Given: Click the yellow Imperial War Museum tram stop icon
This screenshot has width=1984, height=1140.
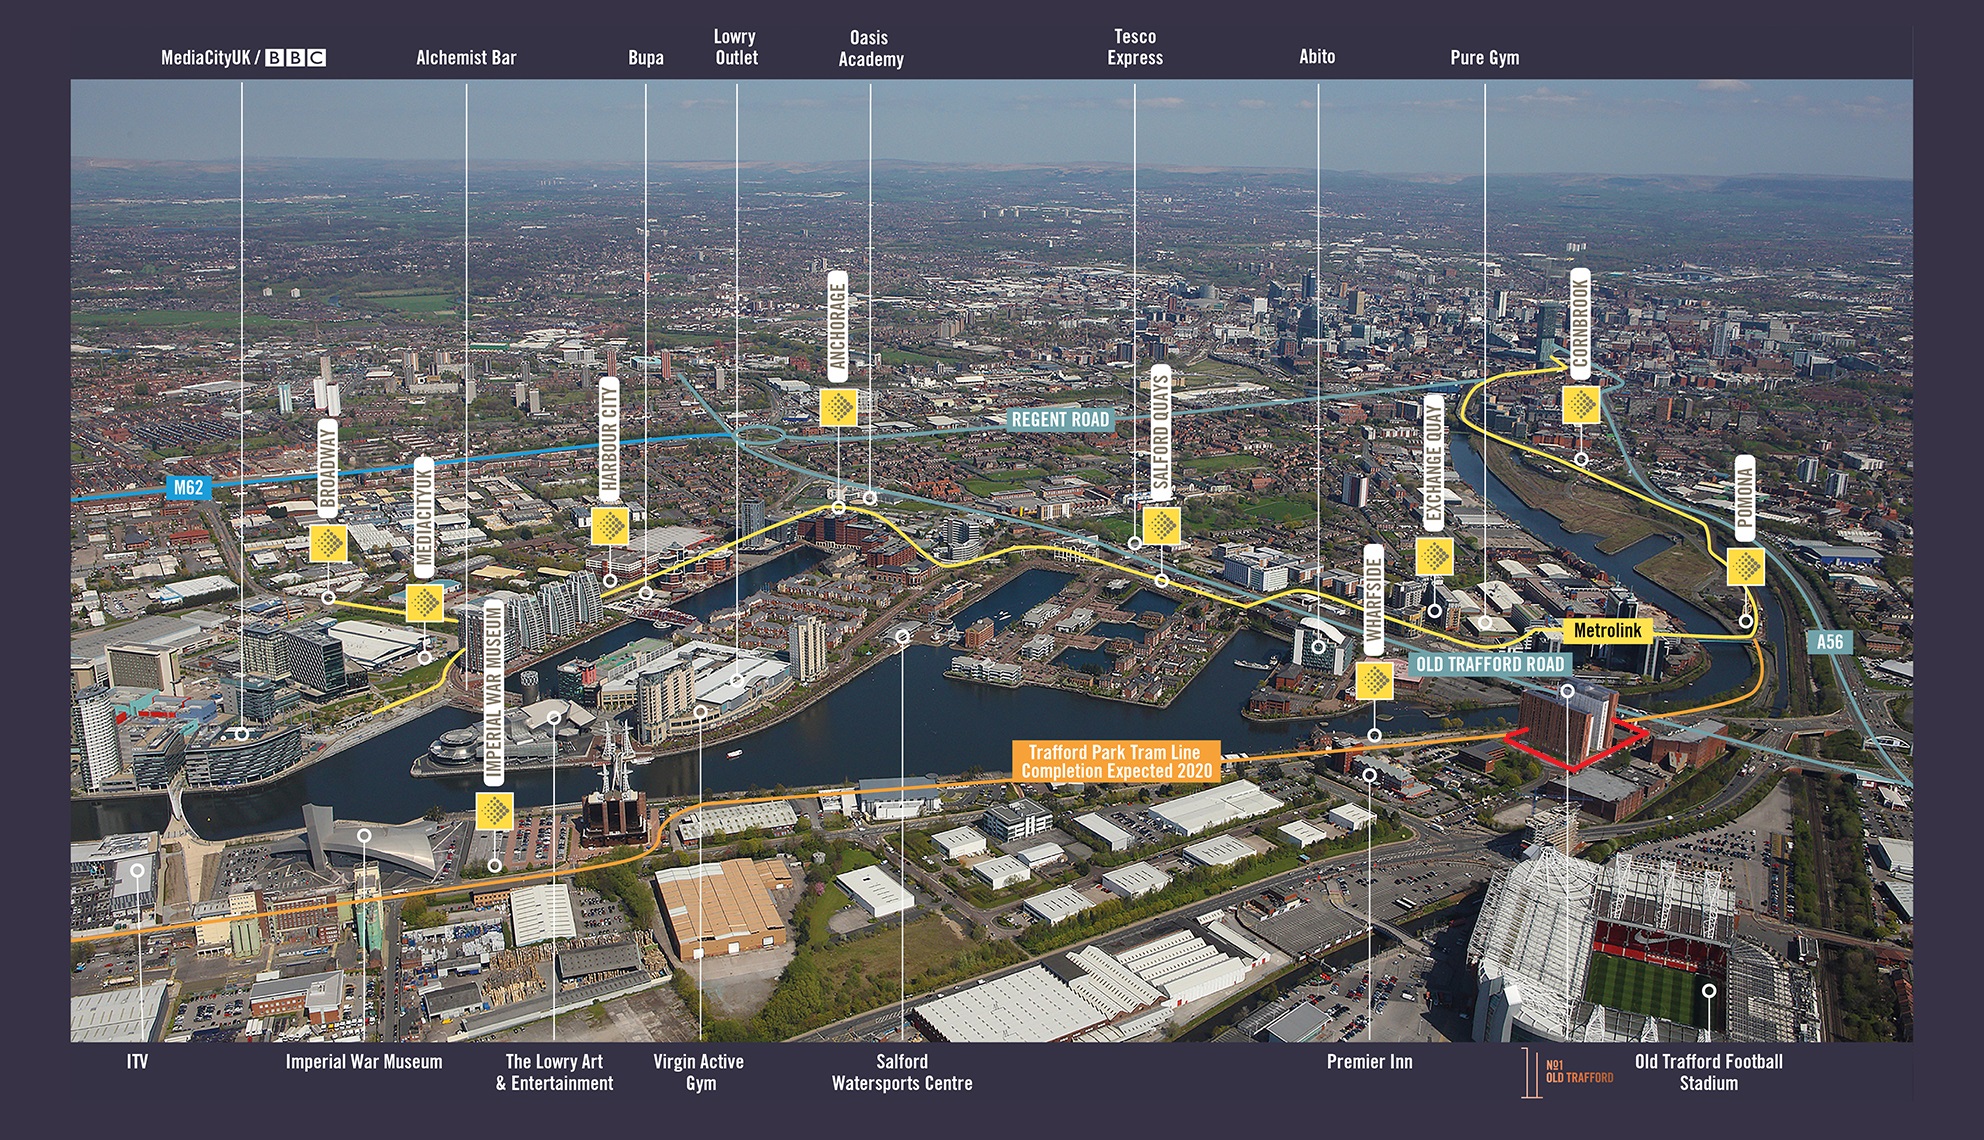Looking at the screenshot, I should tap(494, 811).
